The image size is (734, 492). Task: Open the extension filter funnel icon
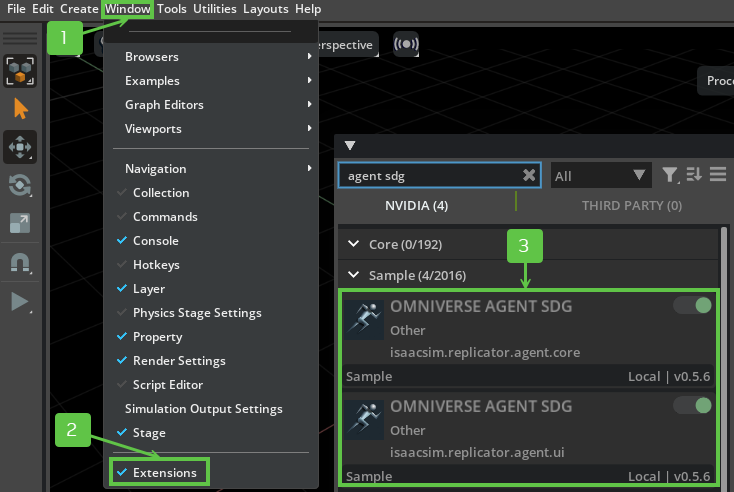[670, 175]
